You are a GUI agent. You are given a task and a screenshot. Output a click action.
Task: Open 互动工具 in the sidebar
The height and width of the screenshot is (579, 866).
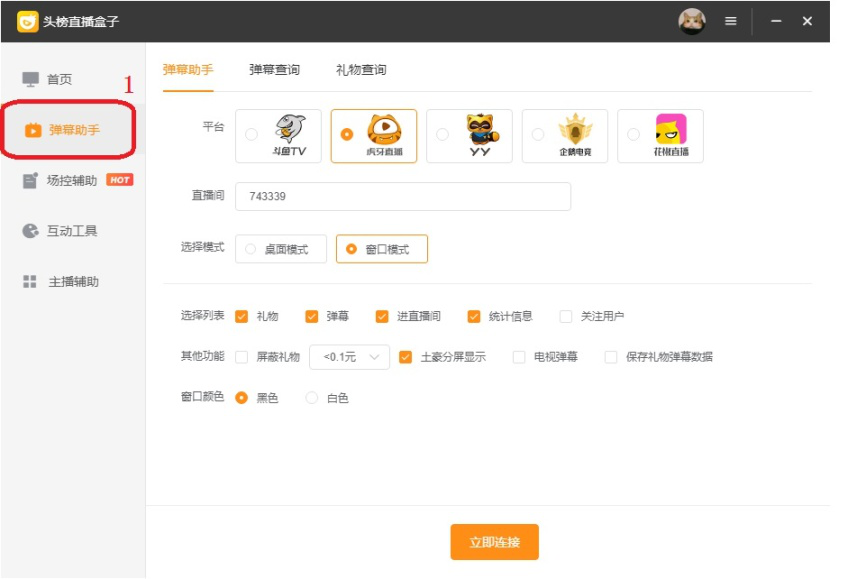coord(73,231)
